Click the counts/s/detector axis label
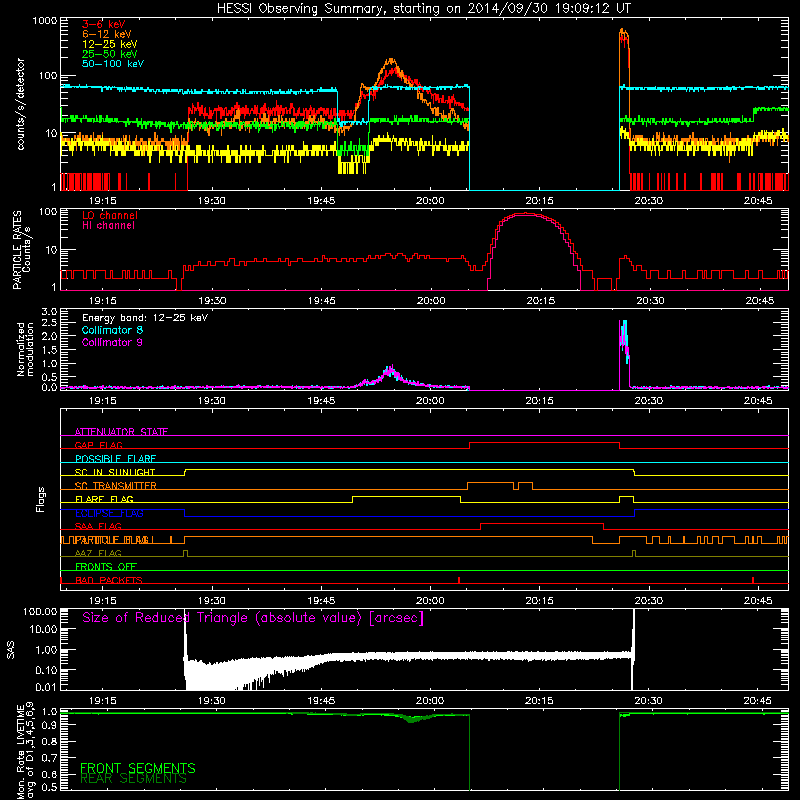Viewport: 800px width, 800px height. (x=20, y=104)
